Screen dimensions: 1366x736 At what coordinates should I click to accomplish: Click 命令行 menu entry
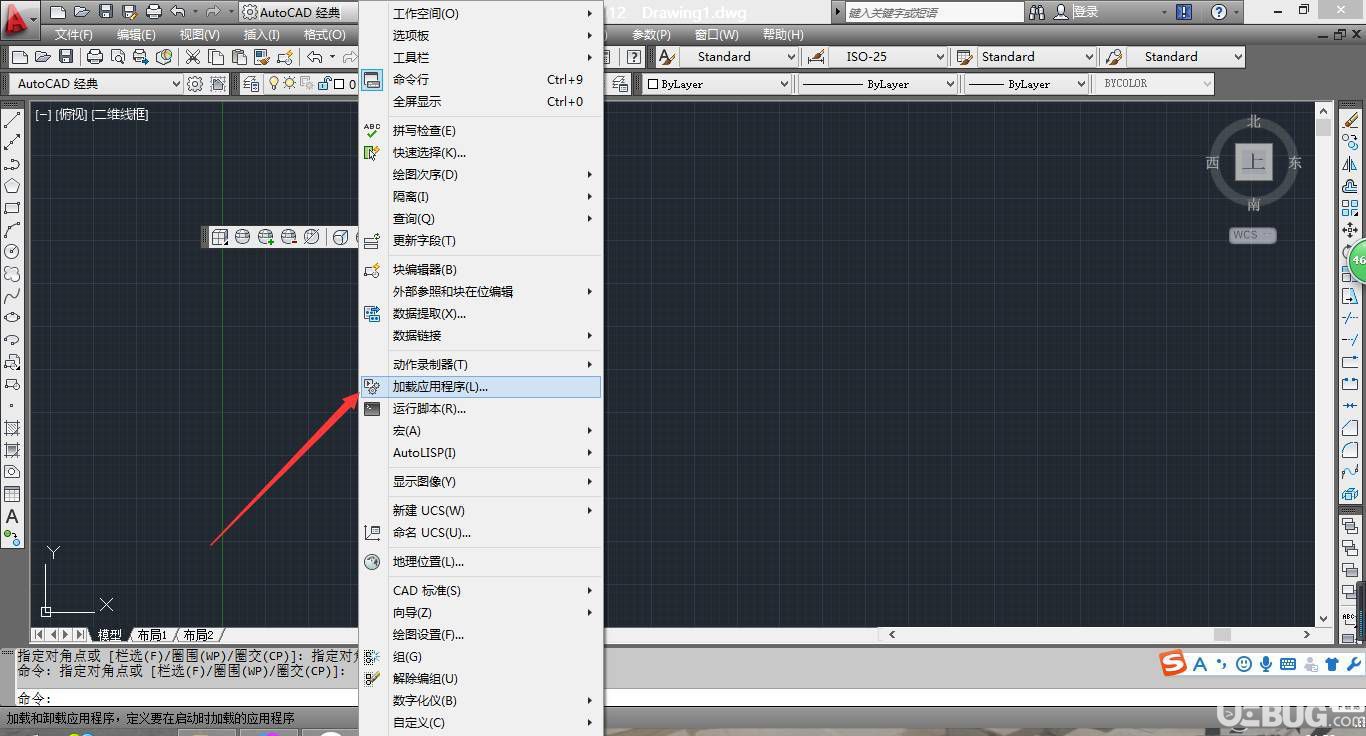coord(481,80)
